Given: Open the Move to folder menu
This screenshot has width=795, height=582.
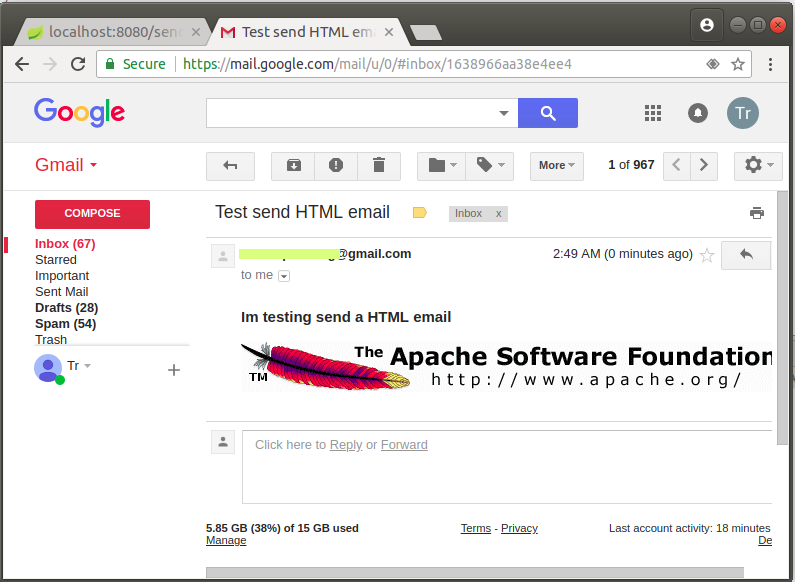Looking at the screenshot, I should [x=442, y=166].
